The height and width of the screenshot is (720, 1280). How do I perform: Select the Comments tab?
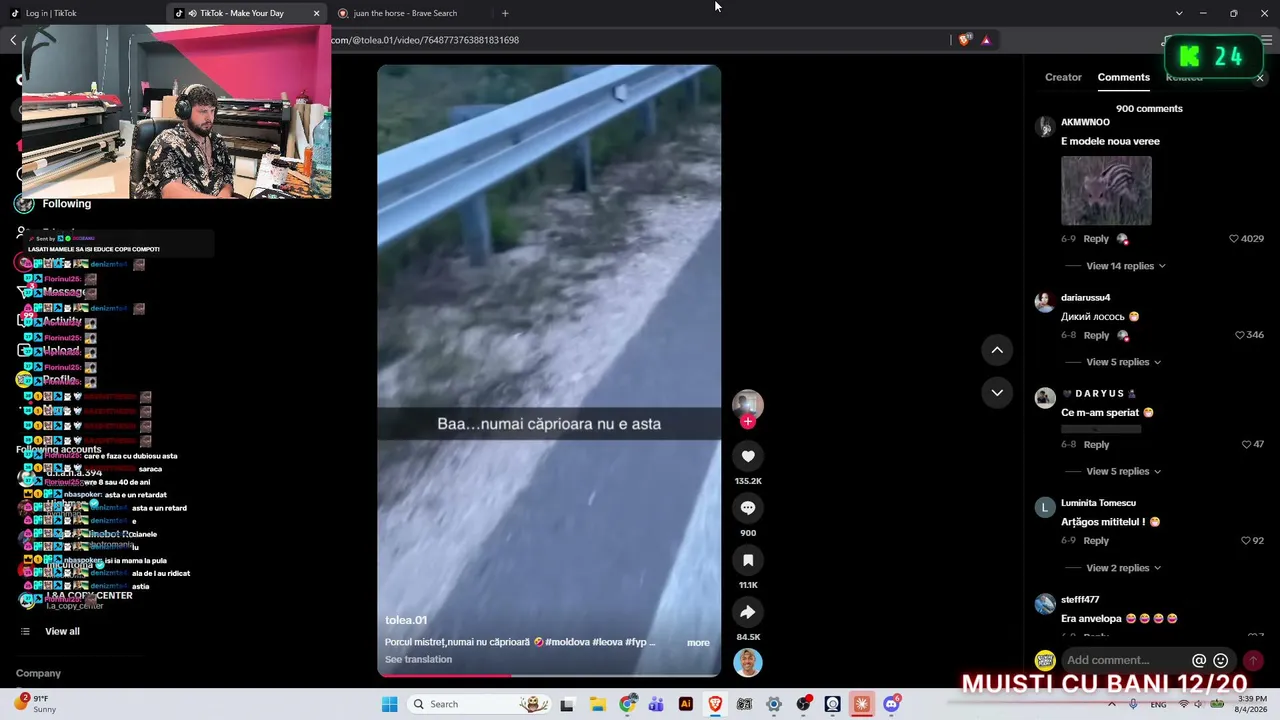coord(1123,77)
